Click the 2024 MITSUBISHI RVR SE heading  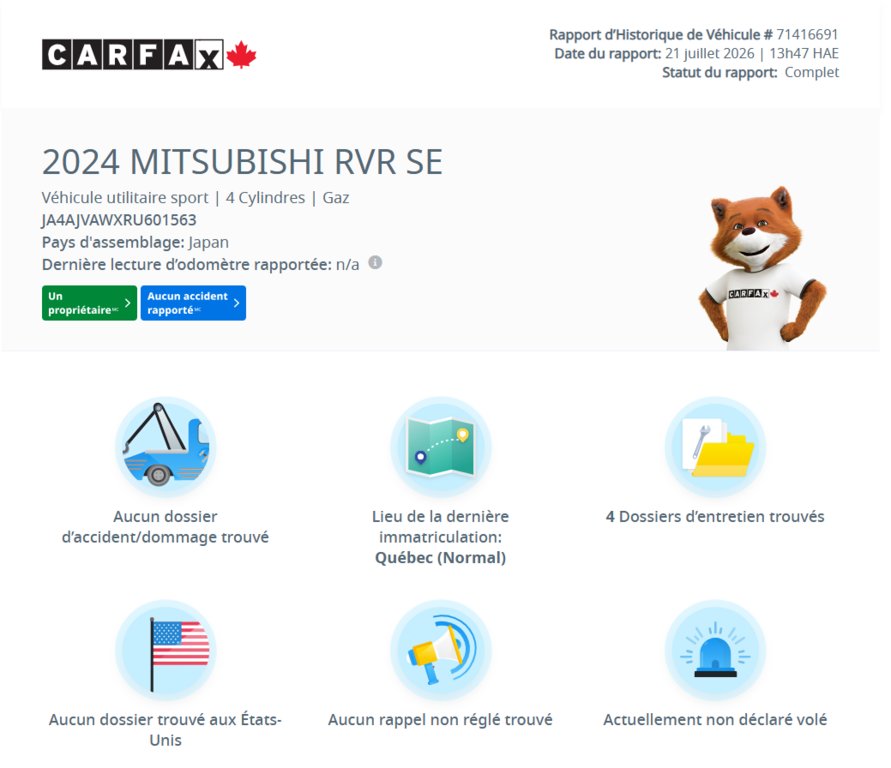pos(242,162)
